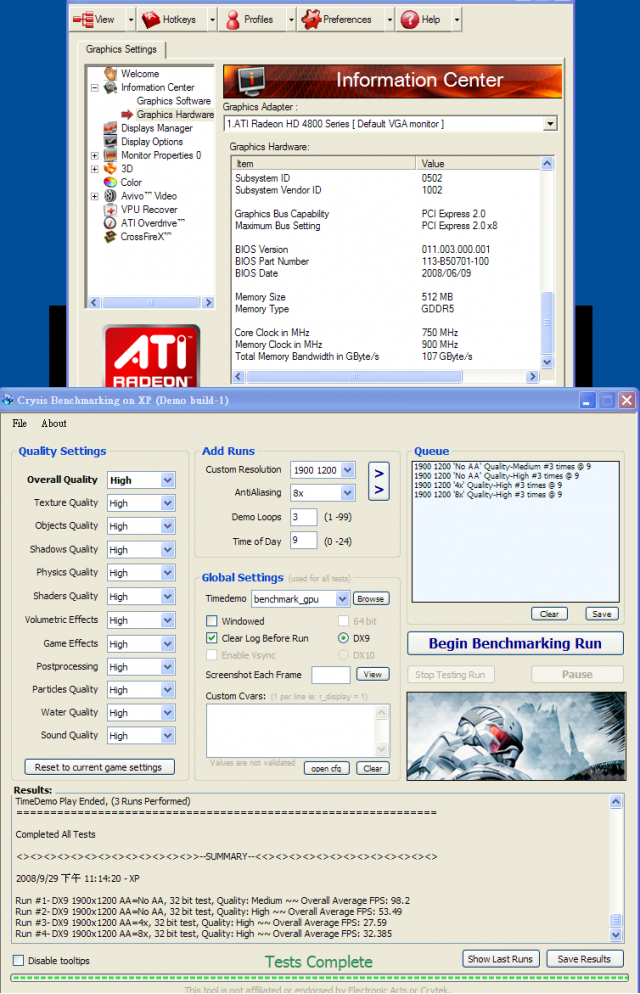The width and height of the screenshot is (640, 994).
Task: Click the add-to-queue double arrow button
Action: click(x=379, y=481)
